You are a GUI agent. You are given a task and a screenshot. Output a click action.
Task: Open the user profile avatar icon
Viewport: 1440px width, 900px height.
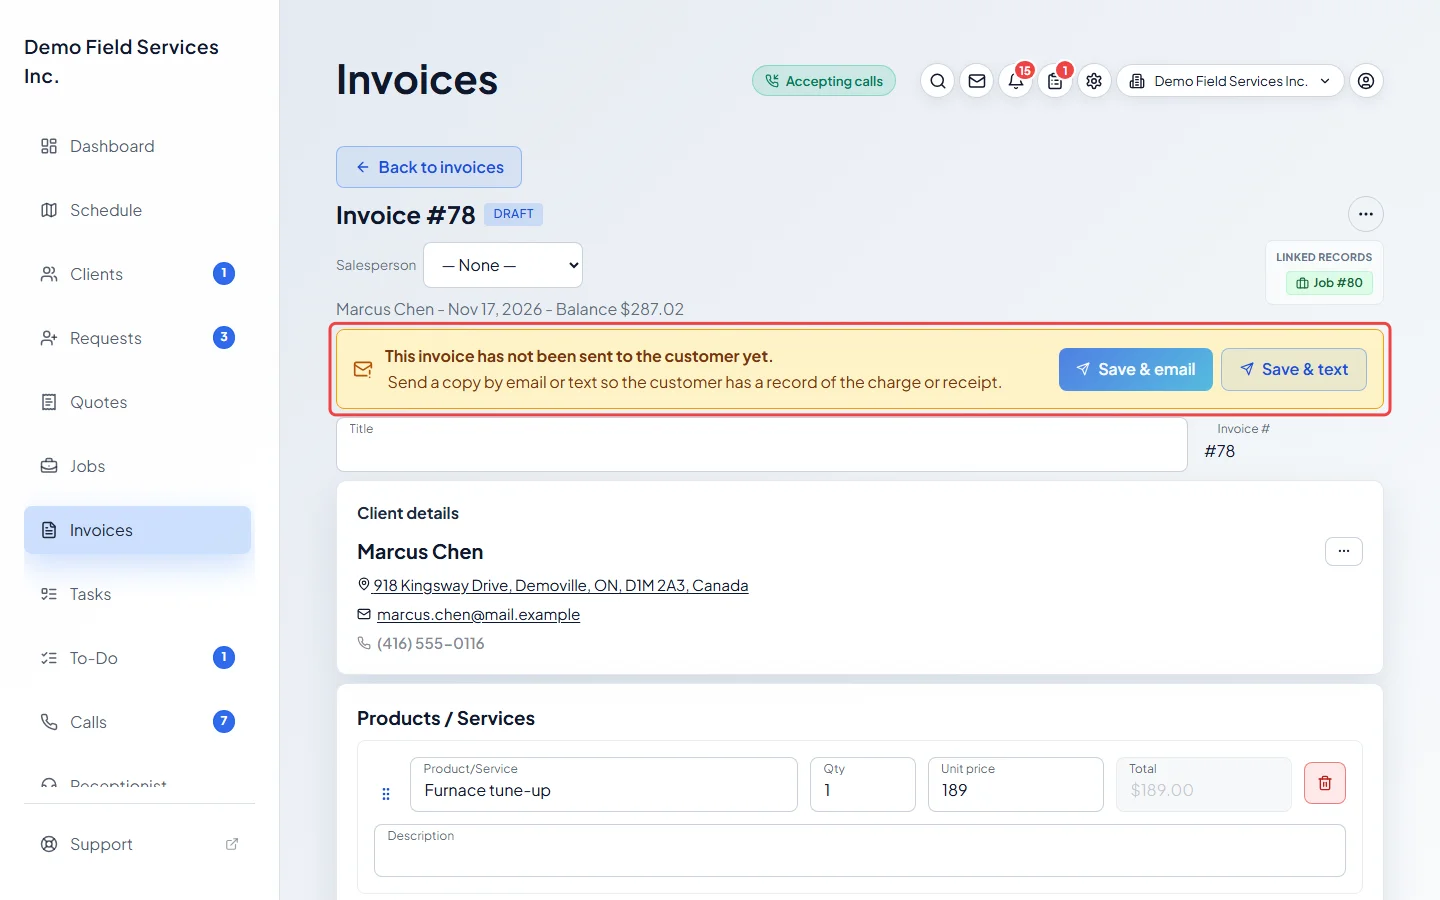tap(1366, 81)
